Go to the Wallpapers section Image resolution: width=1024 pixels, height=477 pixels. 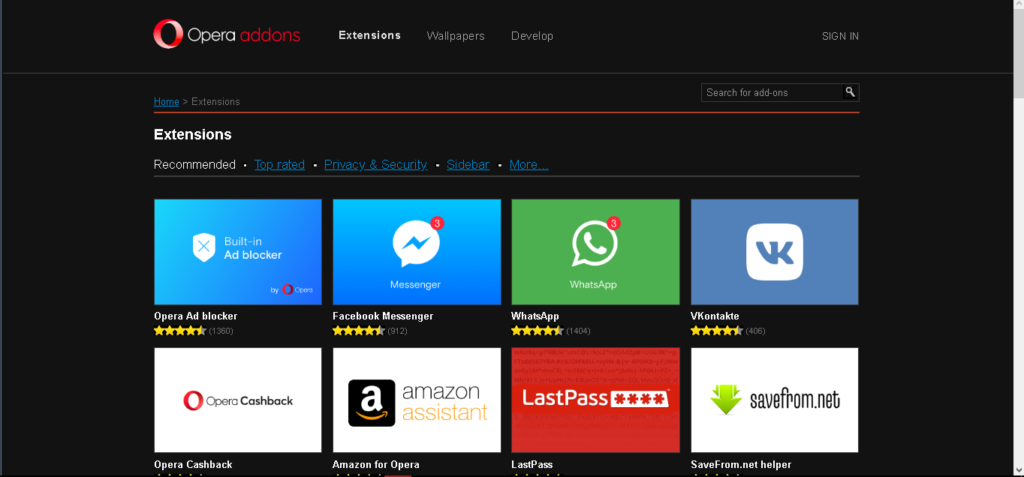click(456, 36)
